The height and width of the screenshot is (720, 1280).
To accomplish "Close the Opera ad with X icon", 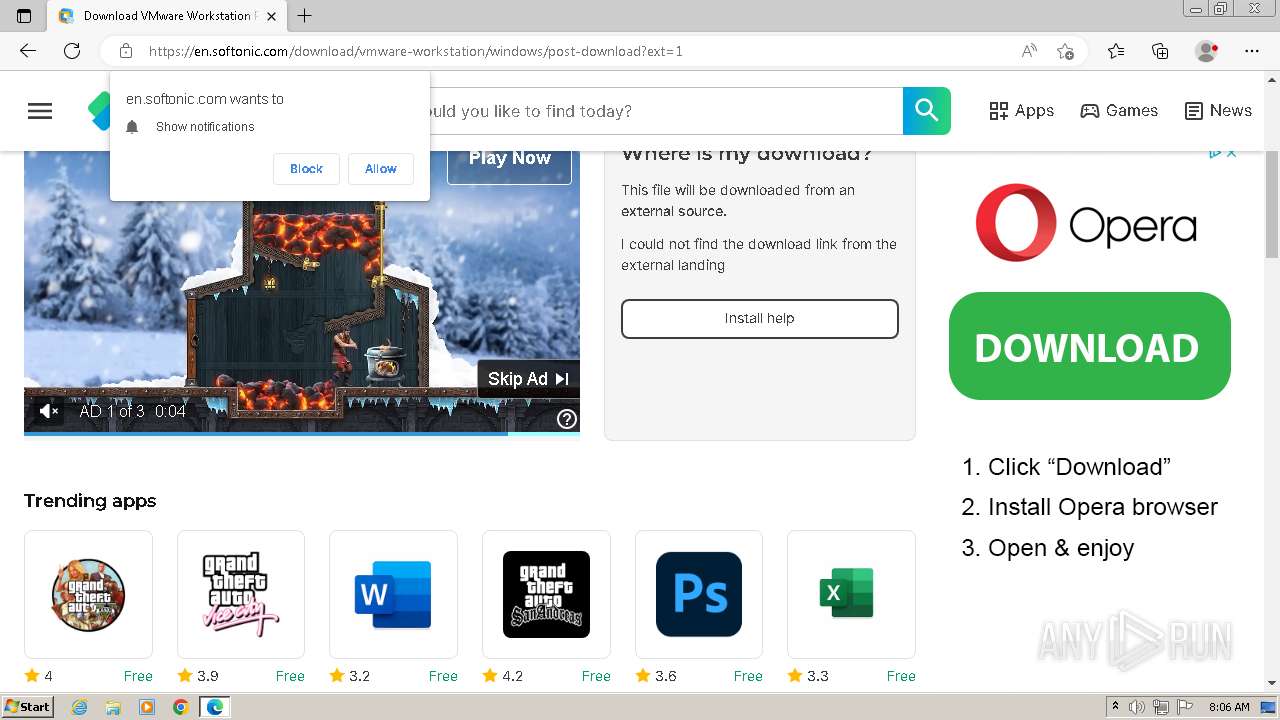I will 1232,153.
